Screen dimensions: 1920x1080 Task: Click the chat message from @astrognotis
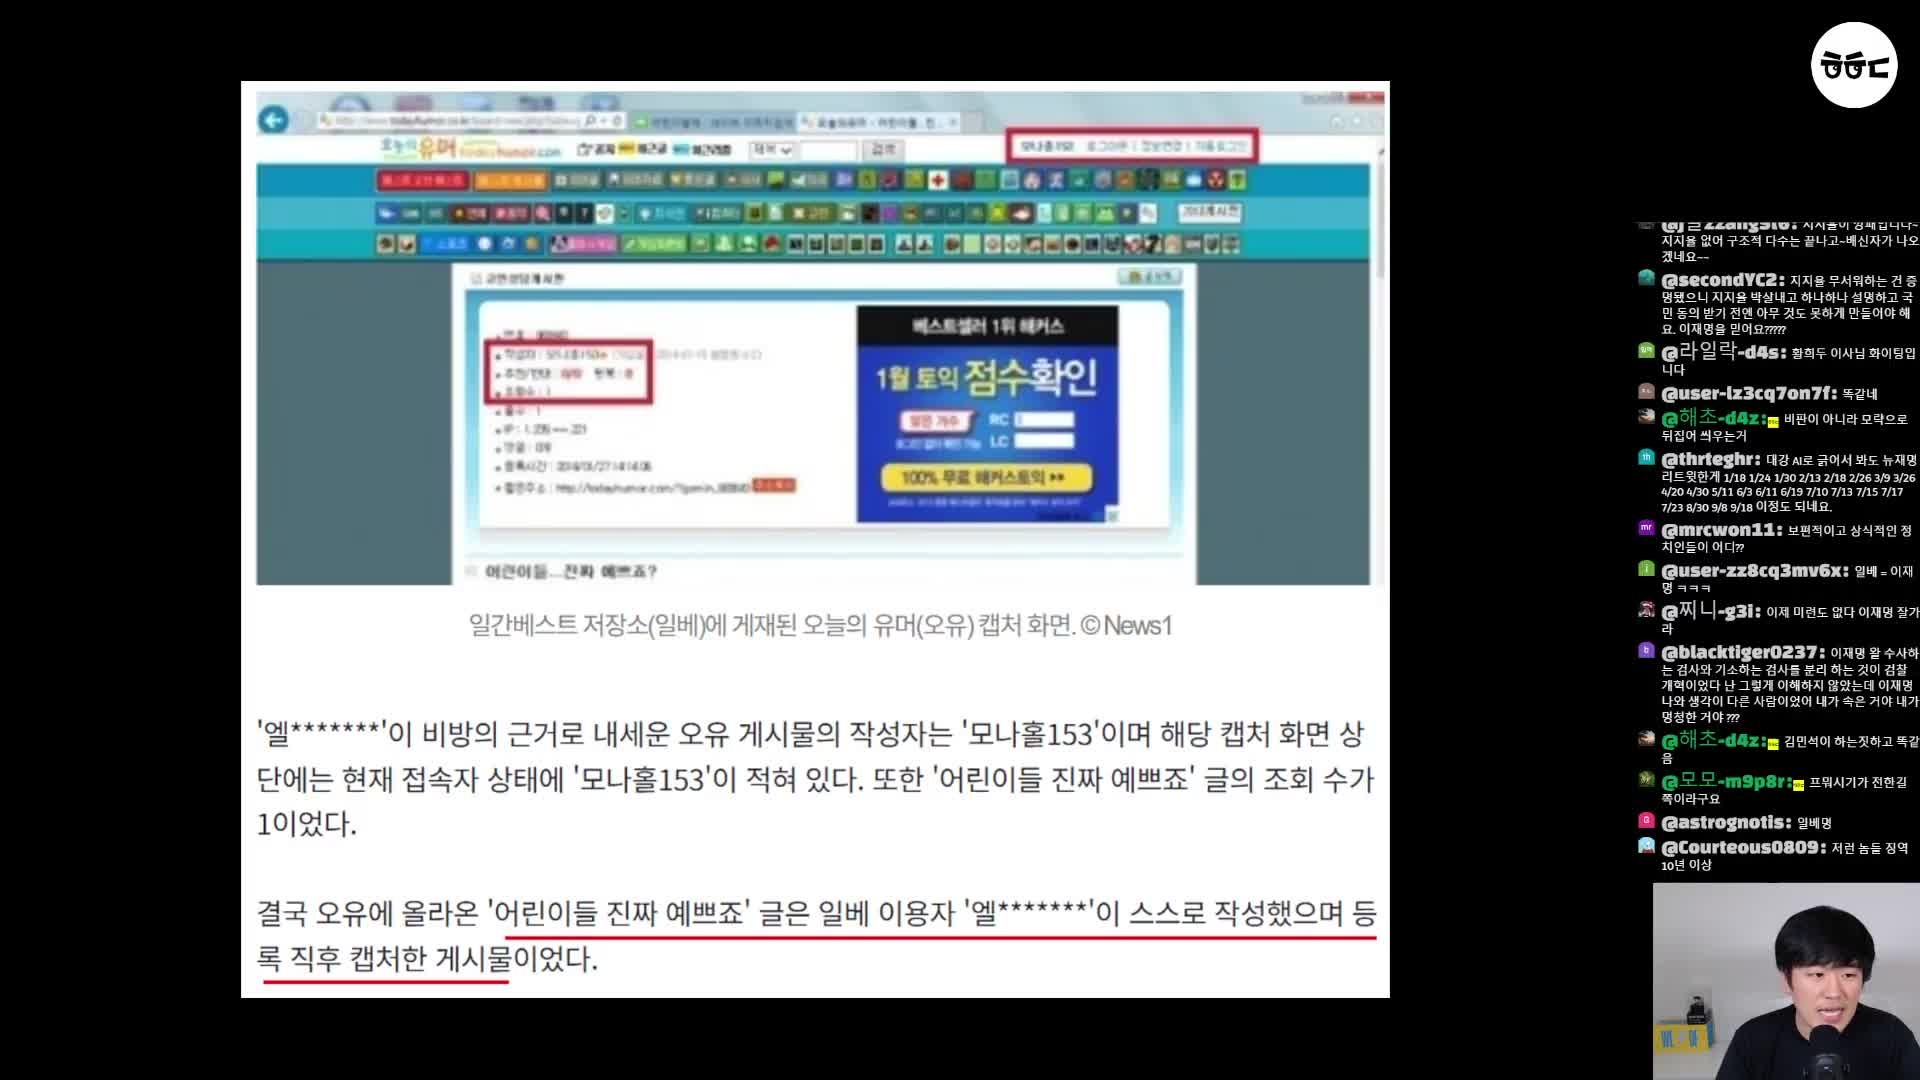(1746, 822)
